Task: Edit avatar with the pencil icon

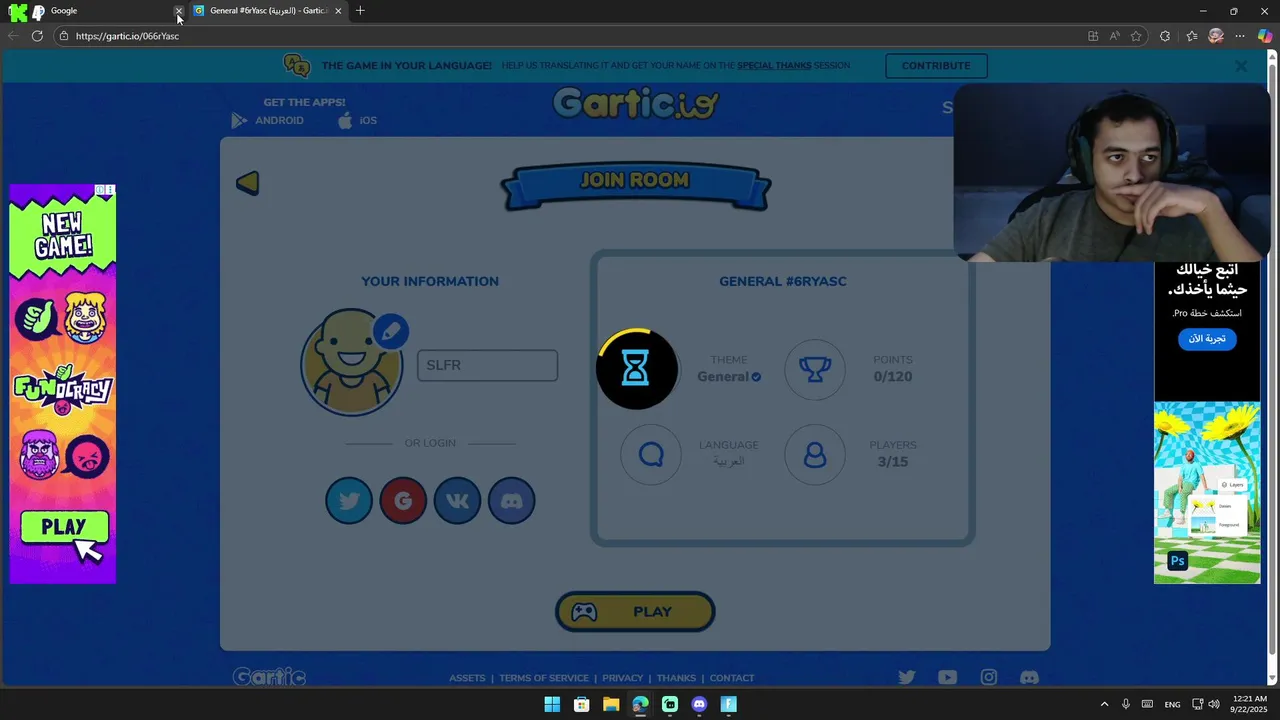Action: (x=390, y=331)
